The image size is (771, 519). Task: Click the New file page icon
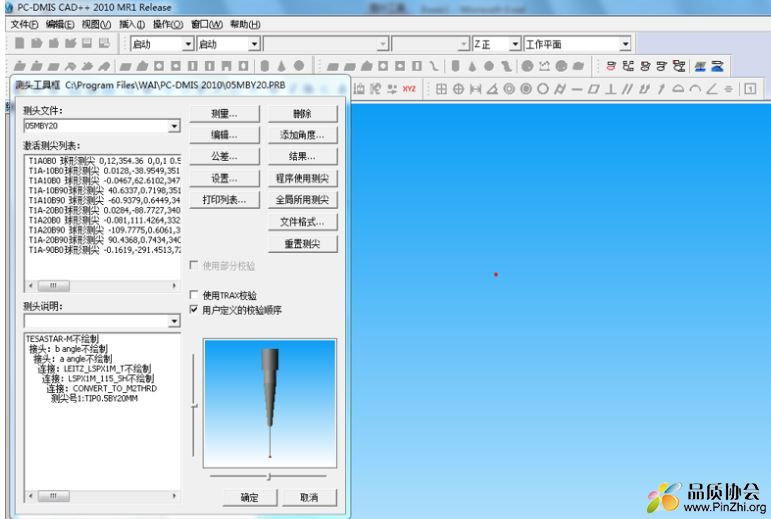20,43
